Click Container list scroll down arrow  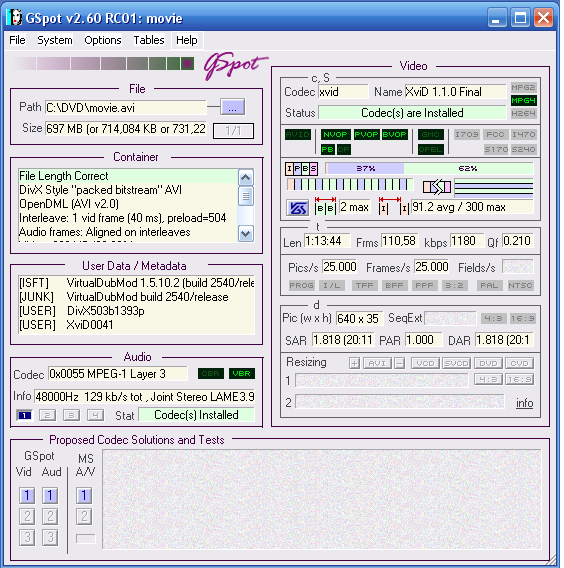click(246, 234)
